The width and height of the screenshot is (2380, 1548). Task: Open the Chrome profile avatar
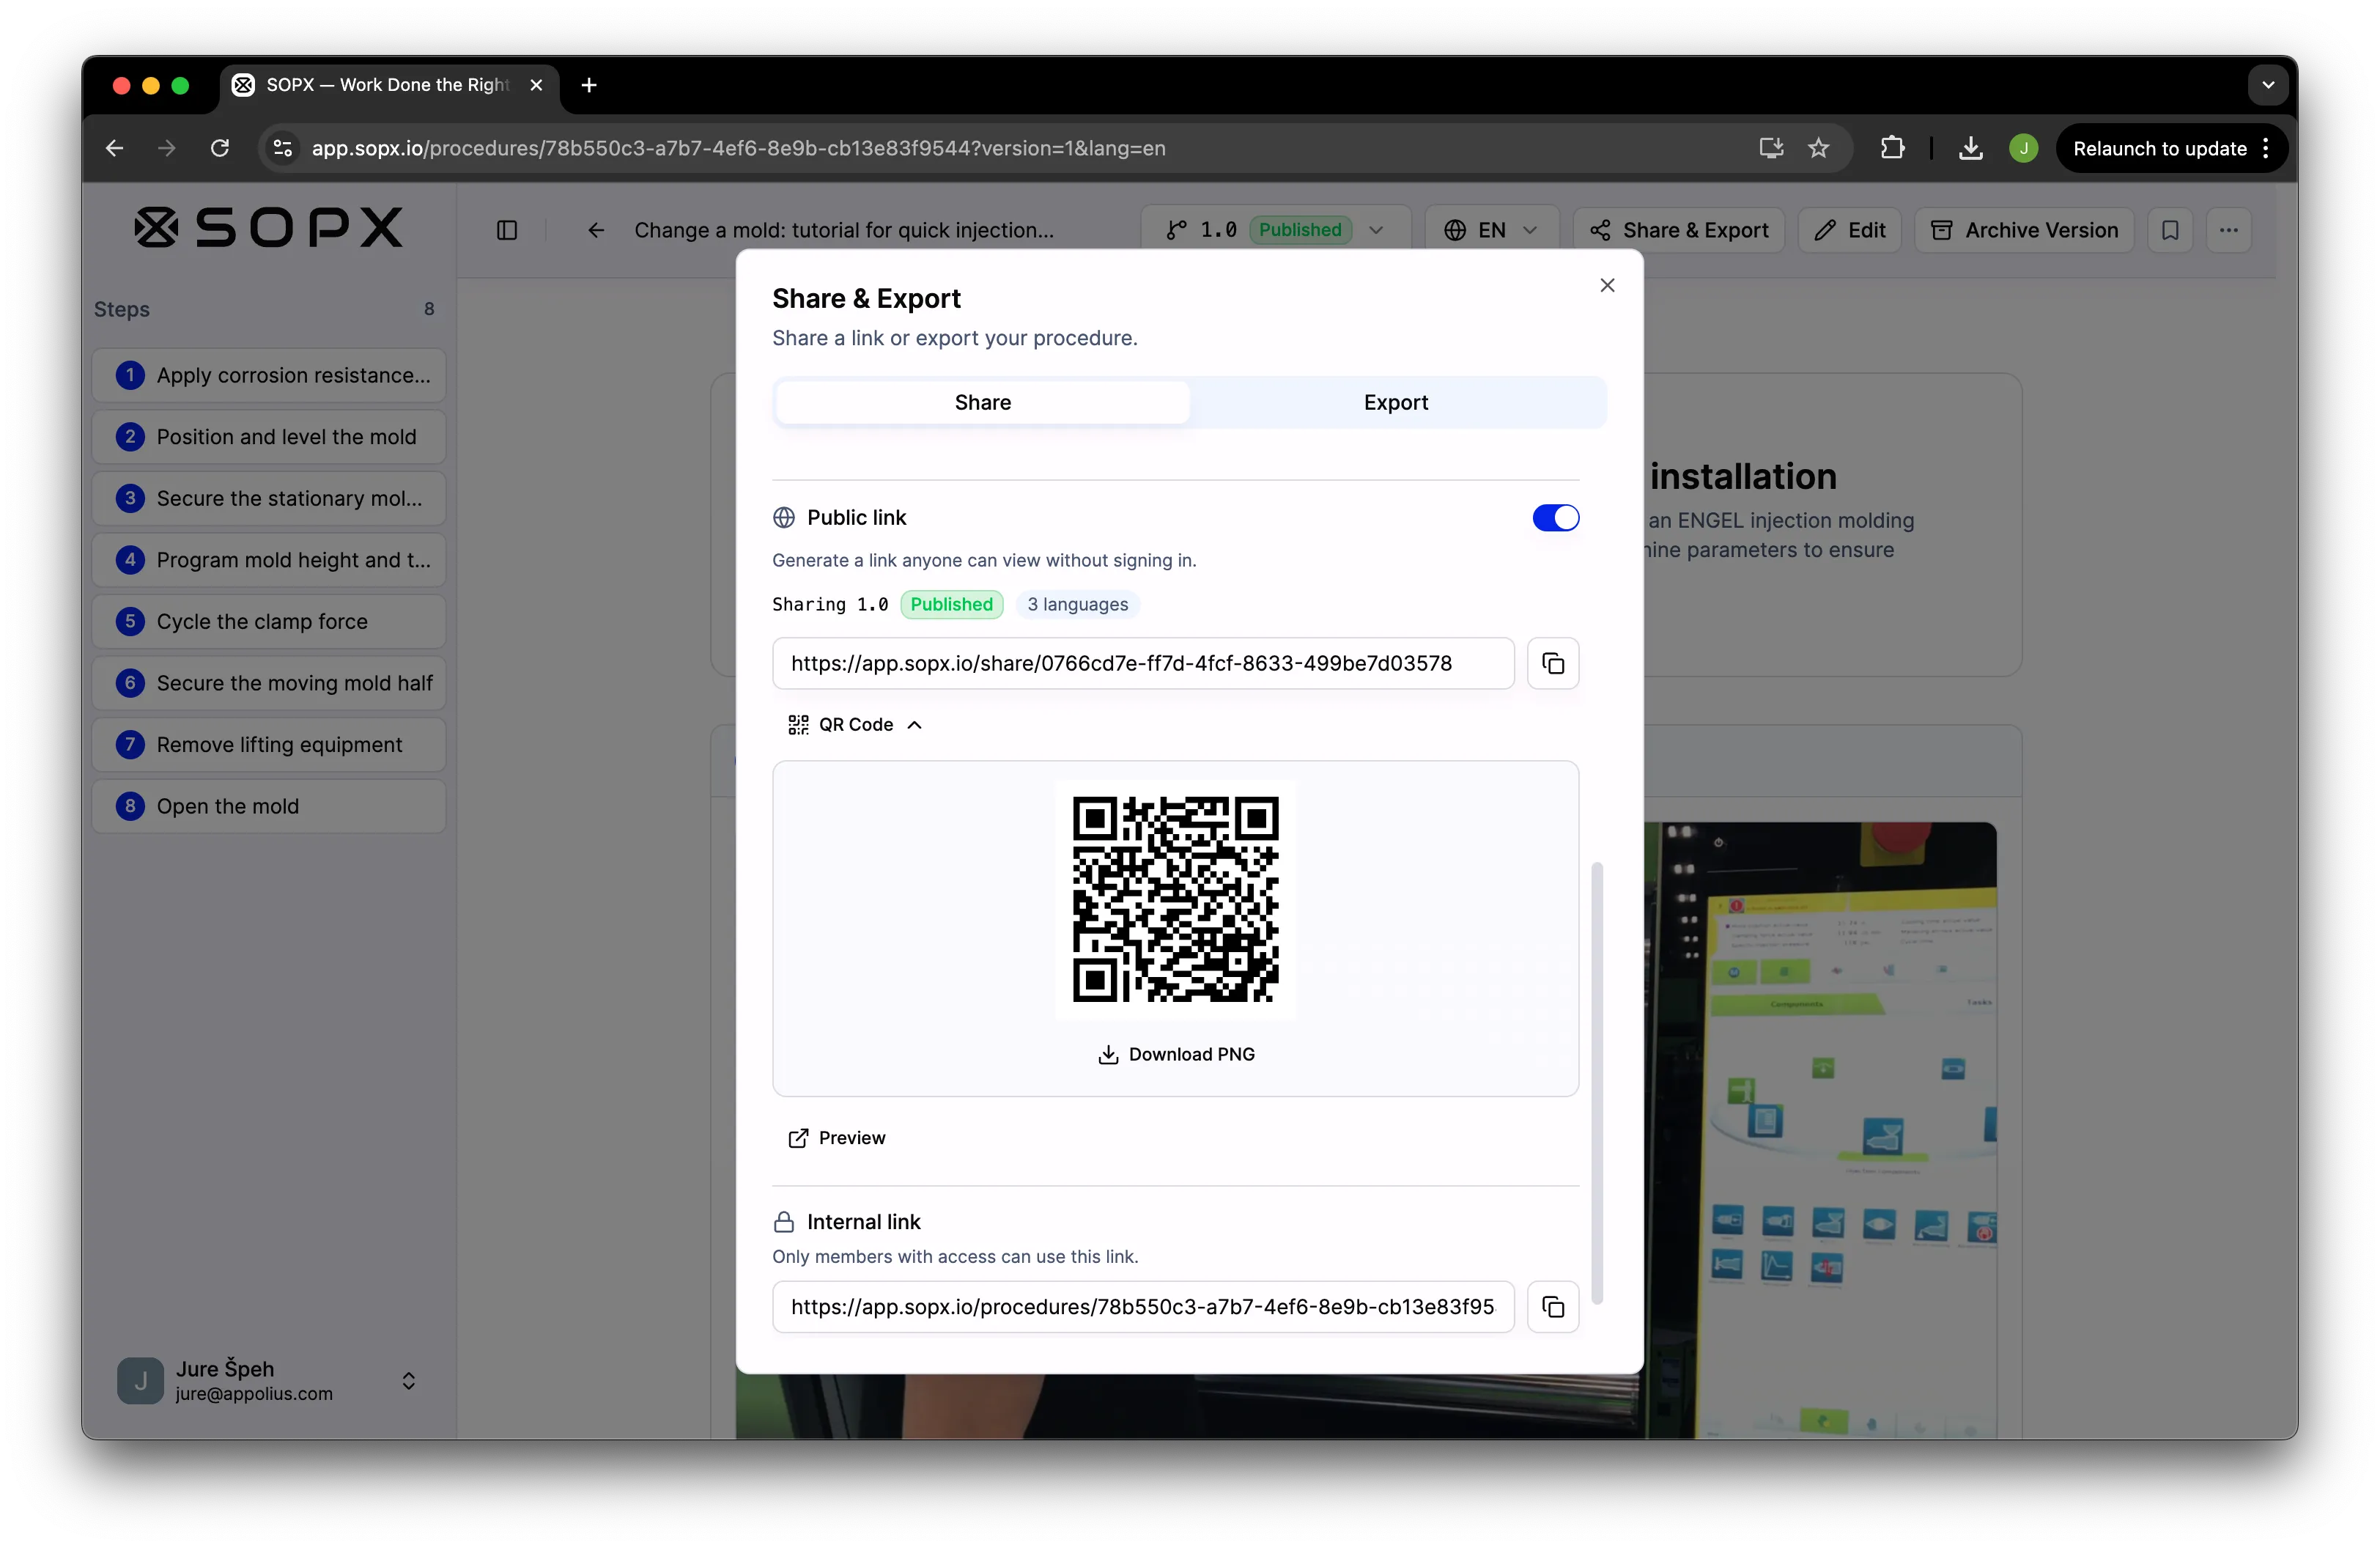2023,148
